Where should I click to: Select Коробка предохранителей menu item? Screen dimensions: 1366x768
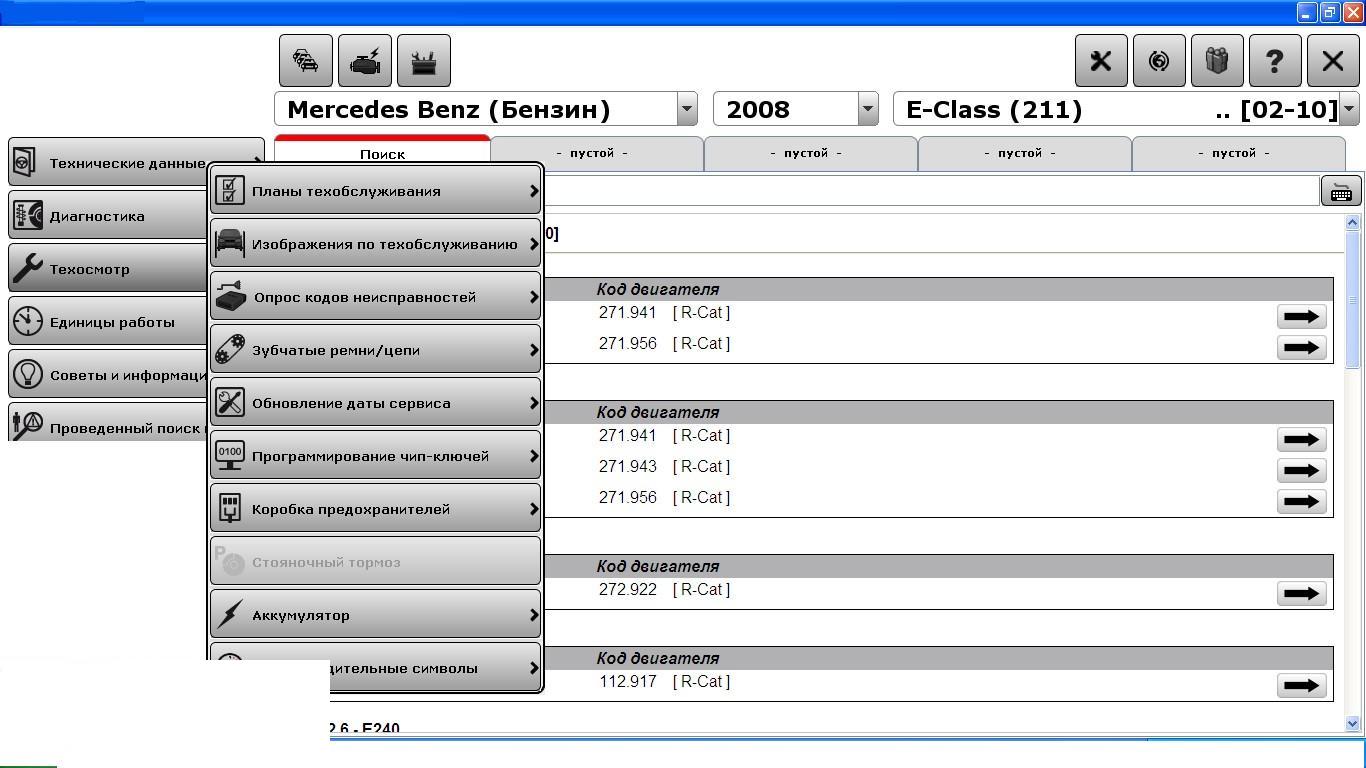coord(376,508)
